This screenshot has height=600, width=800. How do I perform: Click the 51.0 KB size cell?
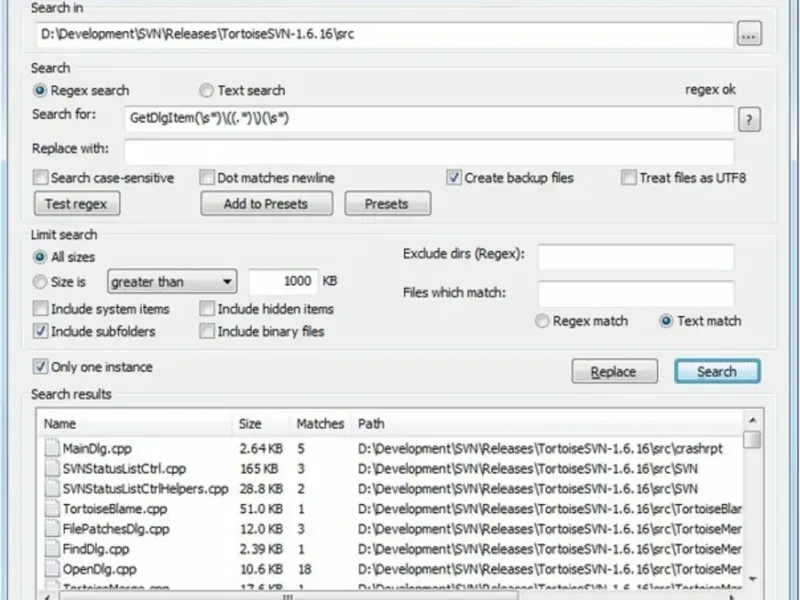pyautogui.click(x=261, y=509)
